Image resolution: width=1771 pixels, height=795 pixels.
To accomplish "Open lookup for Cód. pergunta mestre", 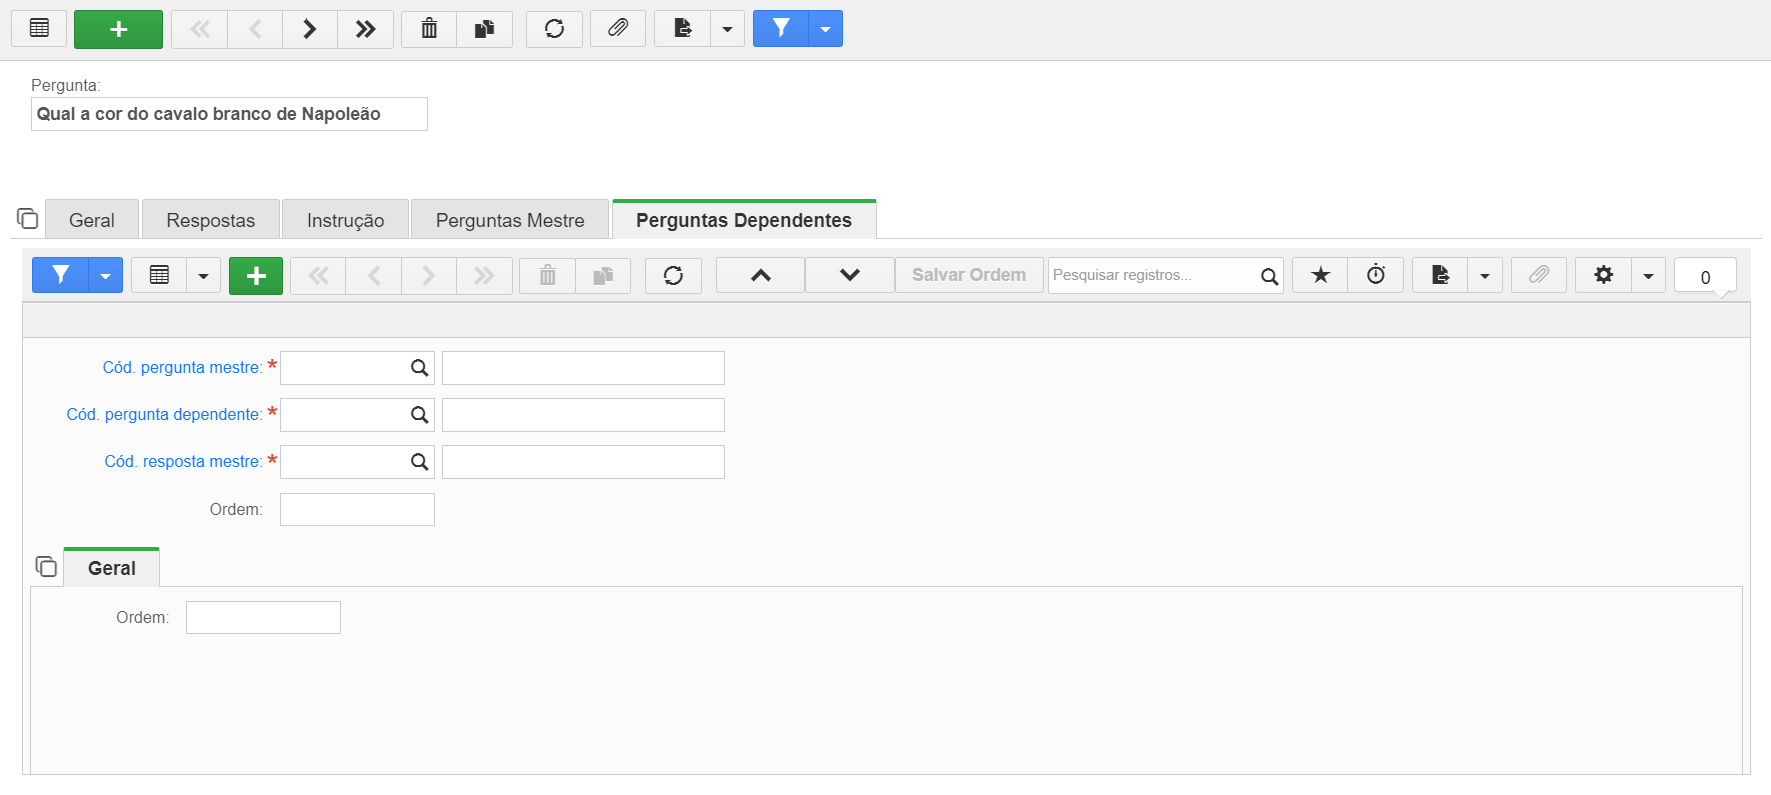I will pyautogui.click(x=420, y=368).
